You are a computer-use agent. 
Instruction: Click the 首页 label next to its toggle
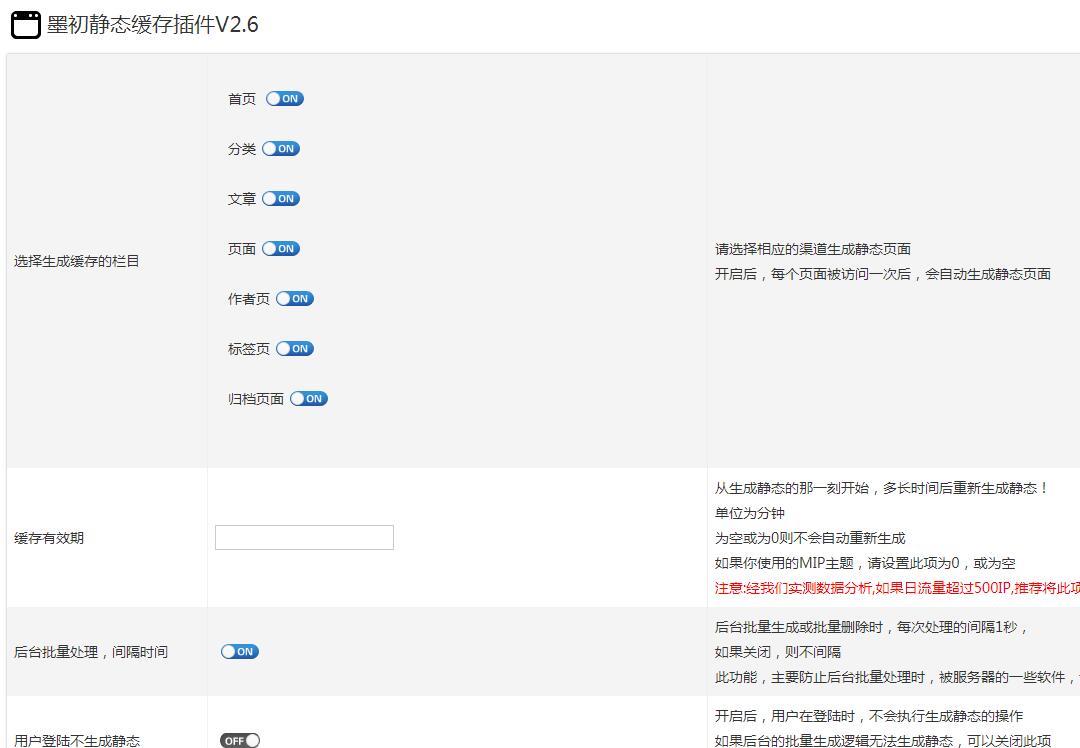[x=240, y=98]
